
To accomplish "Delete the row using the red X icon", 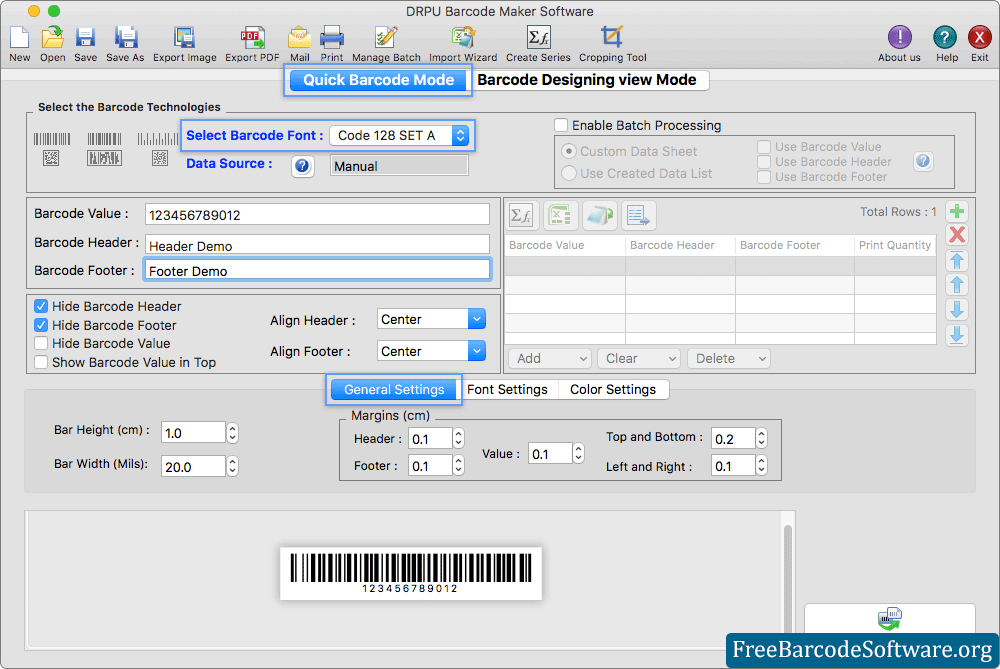I will (957, 235).
